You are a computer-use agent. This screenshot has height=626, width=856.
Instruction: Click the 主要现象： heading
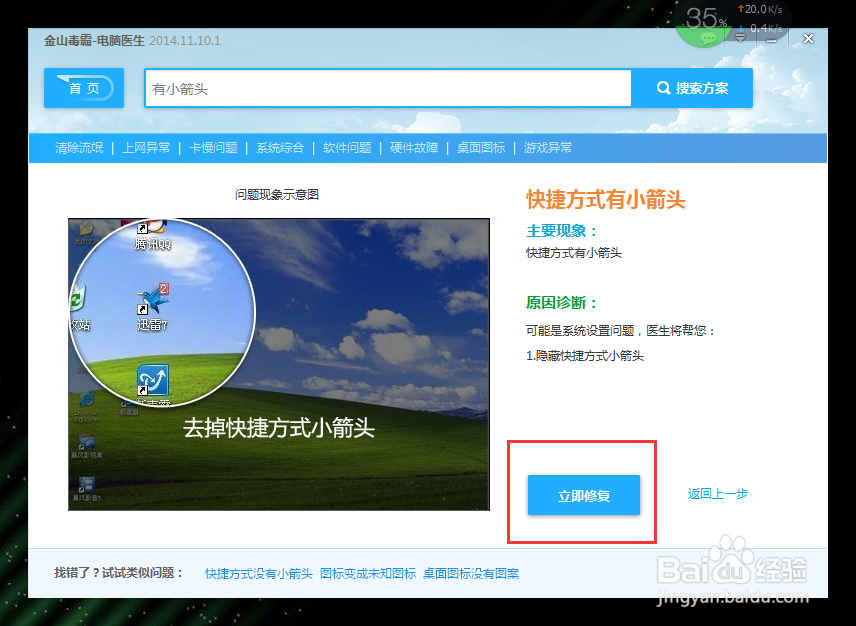click(x=562, y=231)
